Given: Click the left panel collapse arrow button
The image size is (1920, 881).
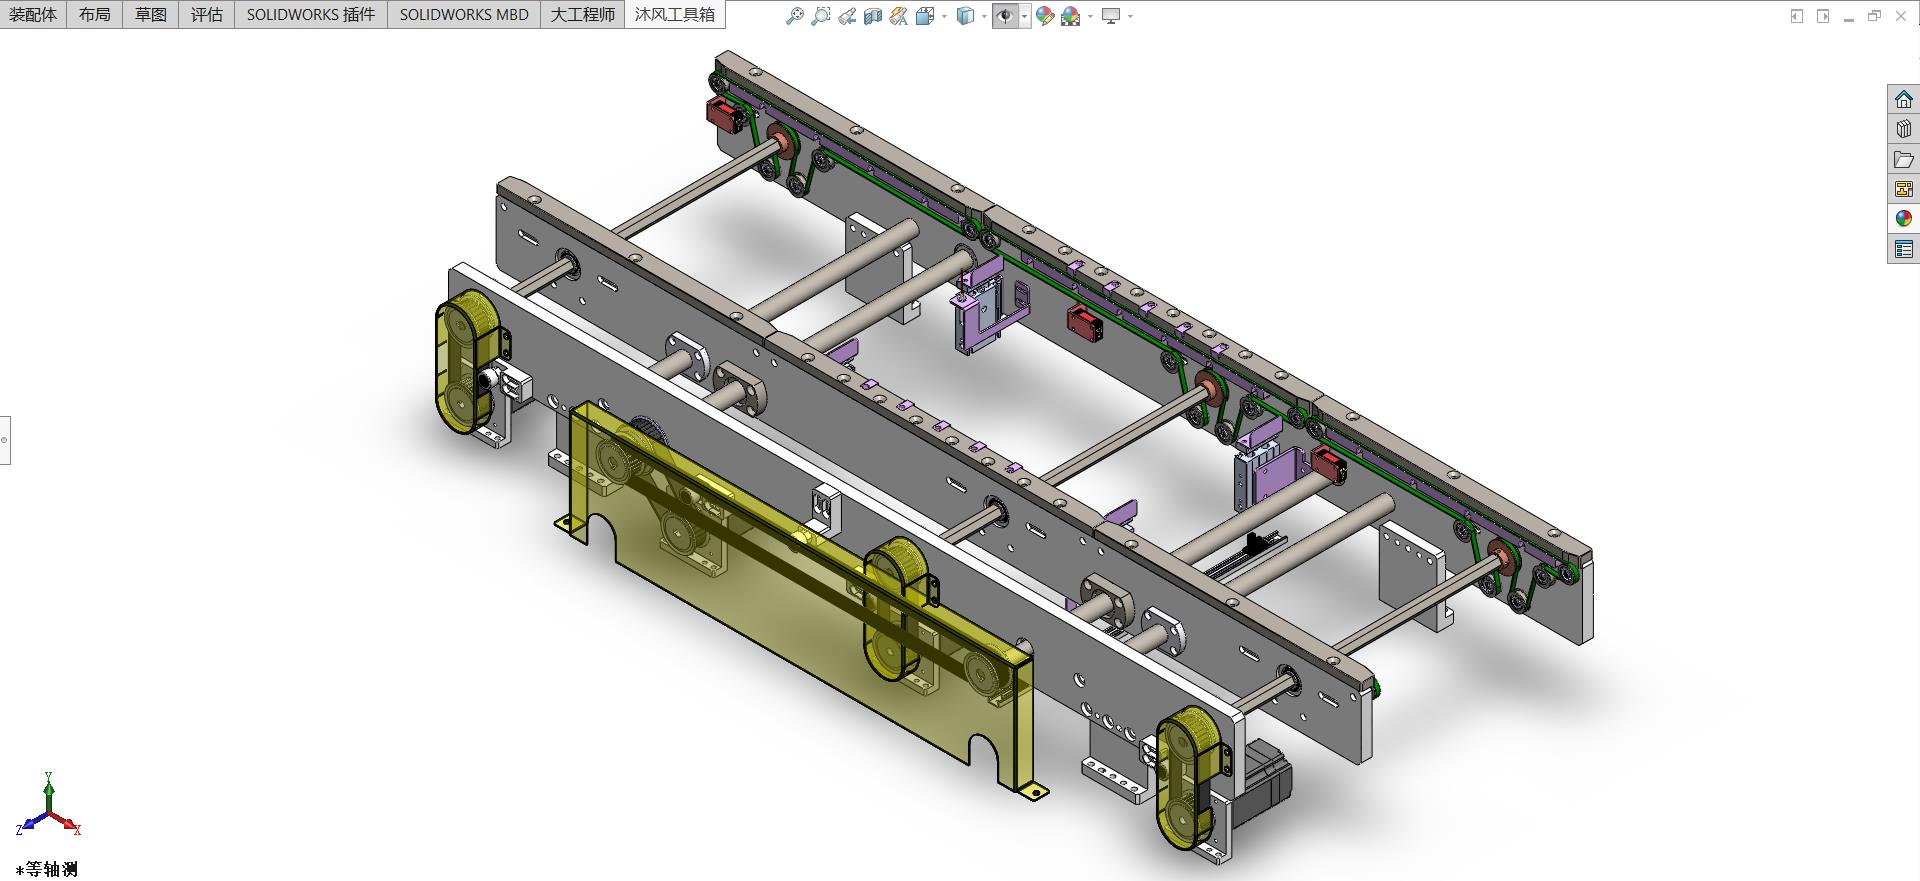Looking at the screenshot, I should point(1797,16).
